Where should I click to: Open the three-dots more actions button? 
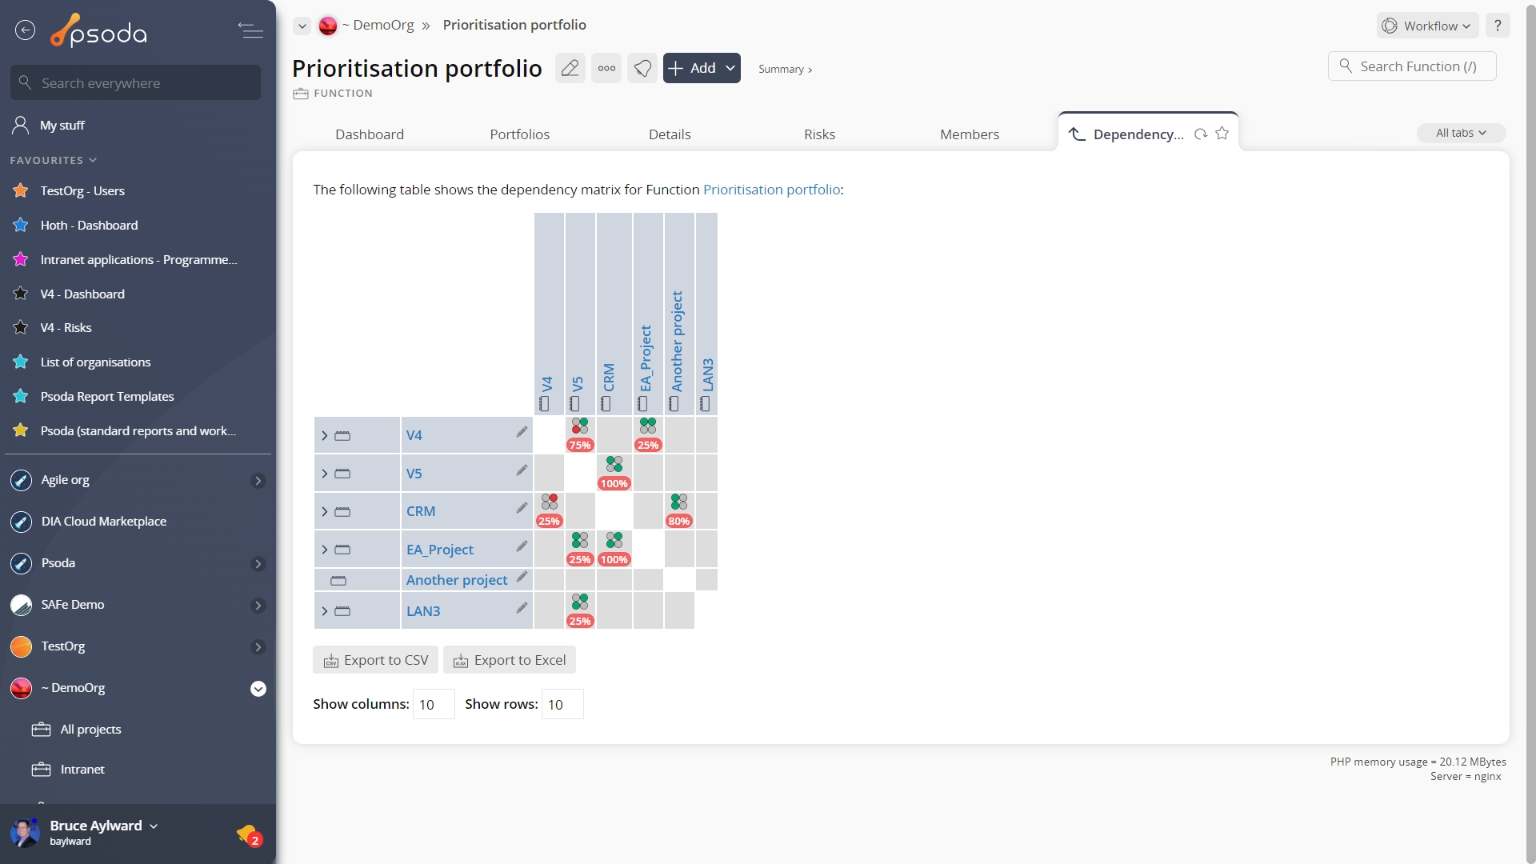pos(606,68)
